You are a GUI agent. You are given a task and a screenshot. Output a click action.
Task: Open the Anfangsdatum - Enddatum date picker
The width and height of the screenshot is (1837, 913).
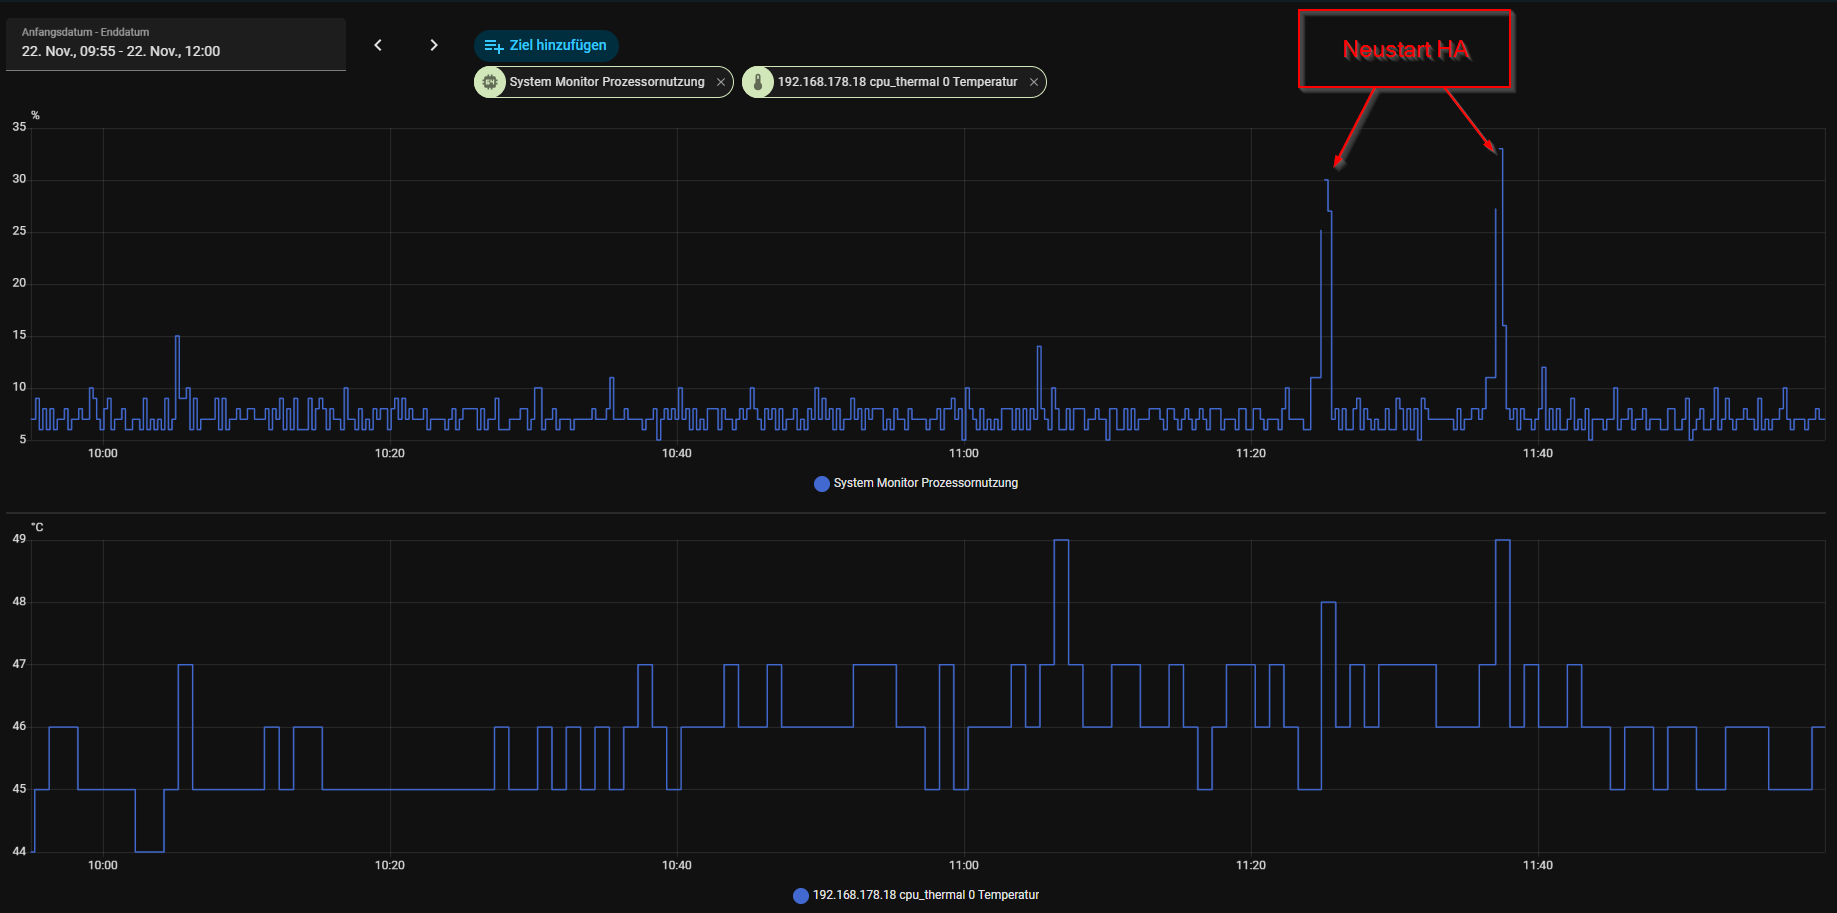[176, 44]
